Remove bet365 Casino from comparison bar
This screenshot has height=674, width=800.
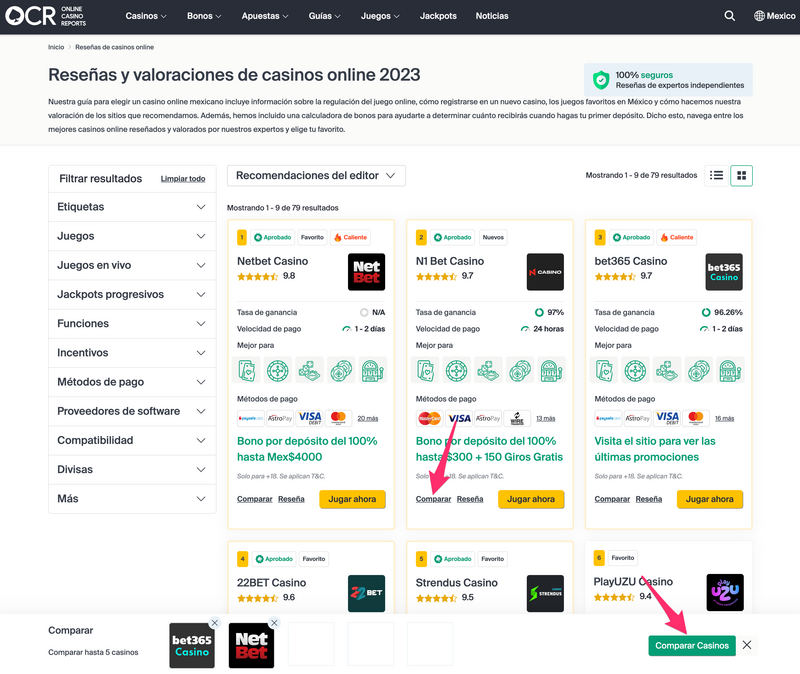(x=215, y=623)
